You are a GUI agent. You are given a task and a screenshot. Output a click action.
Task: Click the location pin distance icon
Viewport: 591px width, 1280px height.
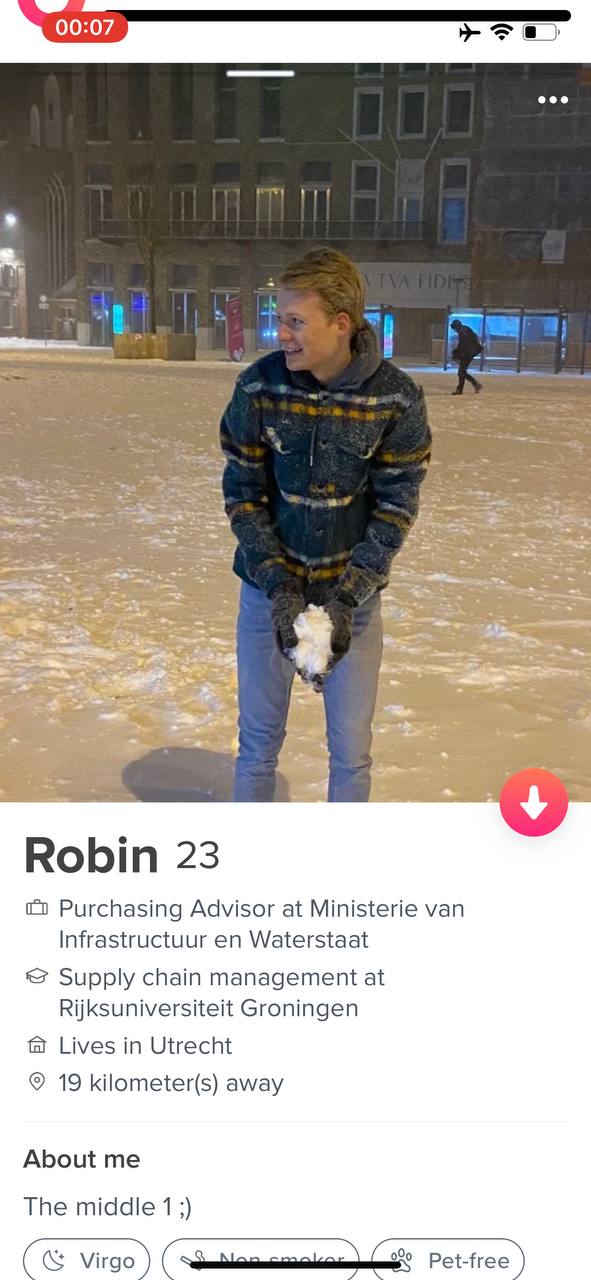(37, 1083)
